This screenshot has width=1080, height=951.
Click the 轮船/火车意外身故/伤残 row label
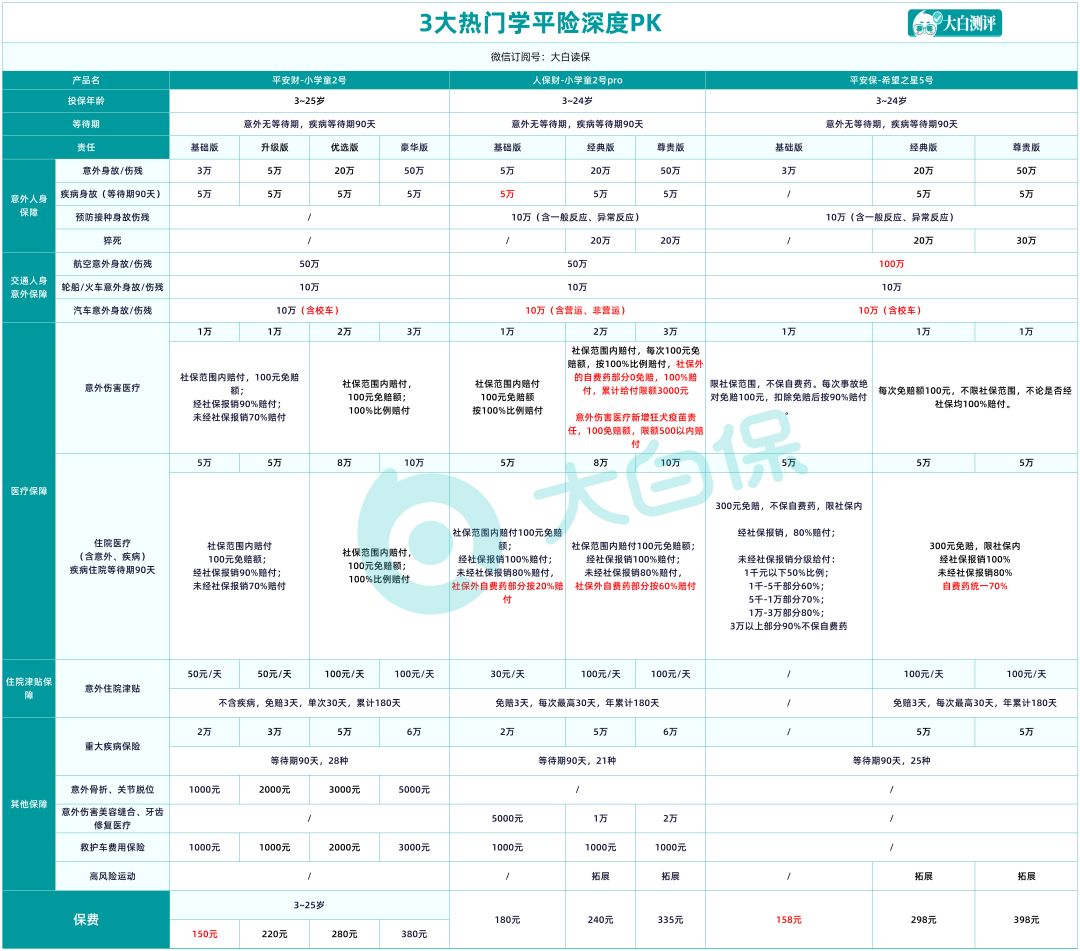[x=112, y=287]
